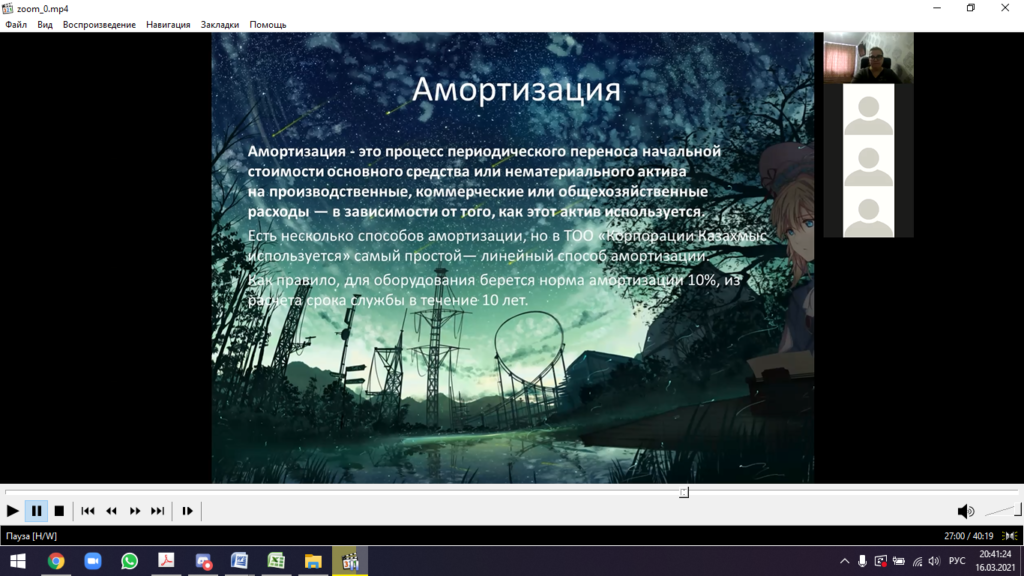The image size is (1024, 576).
Task: Open the Помощь menu
Action: pos(268,25)
